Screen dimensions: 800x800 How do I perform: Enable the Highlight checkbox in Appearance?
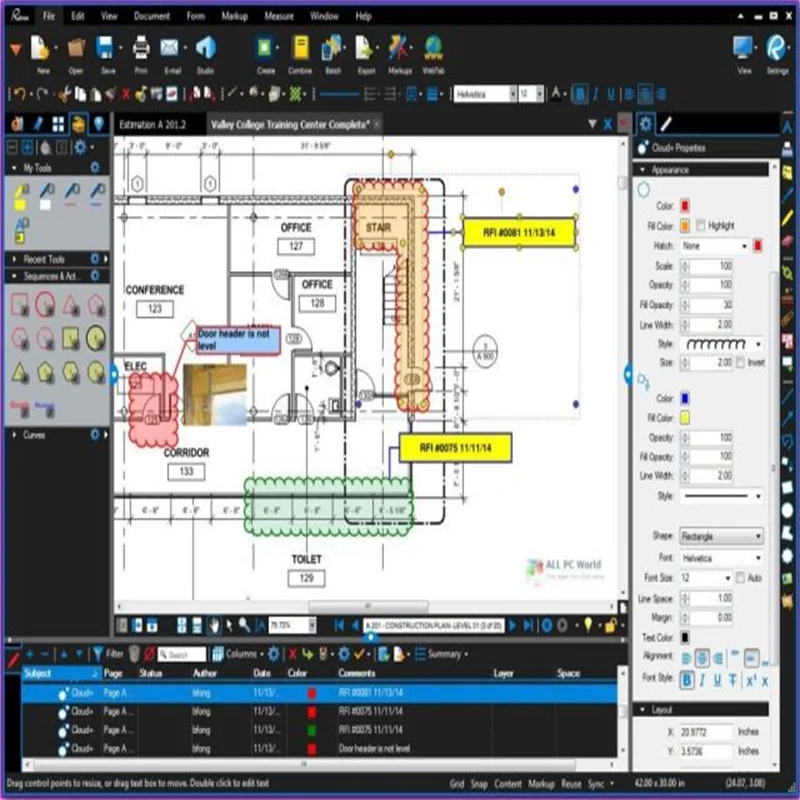pyautogui.click(x=702, y=225)
